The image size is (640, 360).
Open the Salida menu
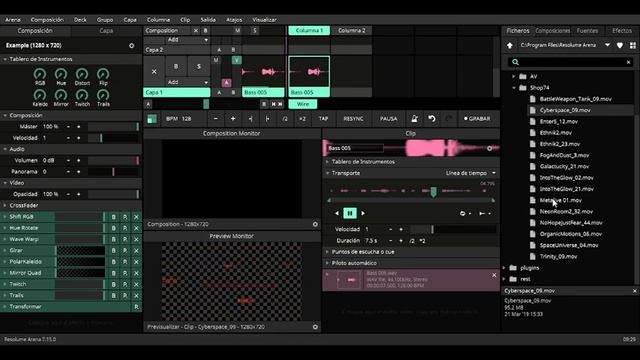[x=208, y=20]
